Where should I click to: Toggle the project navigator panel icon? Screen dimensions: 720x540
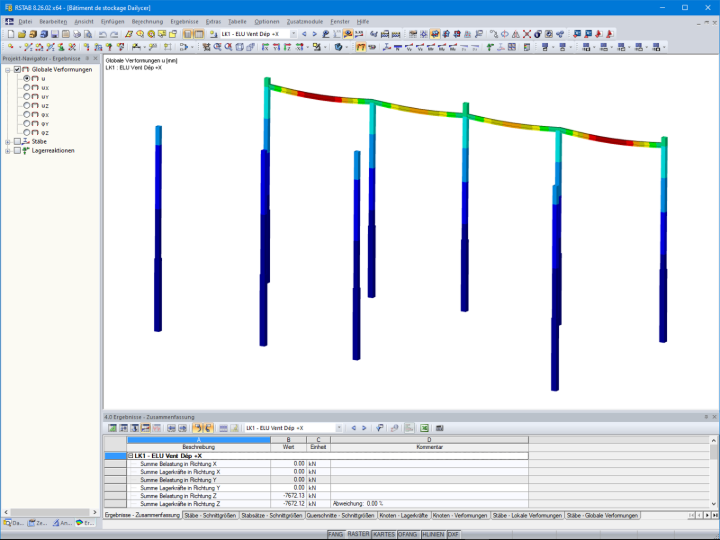[188, 34]
